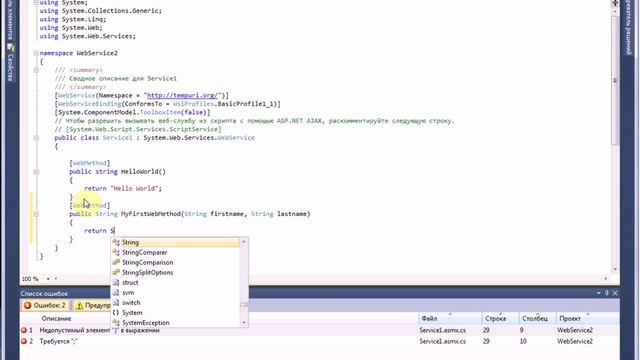
Task: Click the editor vertical scrollbar up arrow
Action: coord(615,11)
